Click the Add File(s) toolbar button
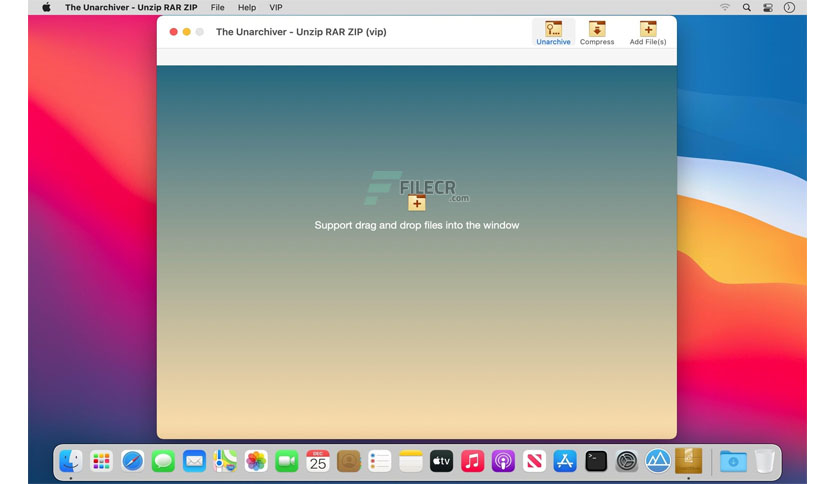The height and width of the screenshot is (484, 836). 648,33
